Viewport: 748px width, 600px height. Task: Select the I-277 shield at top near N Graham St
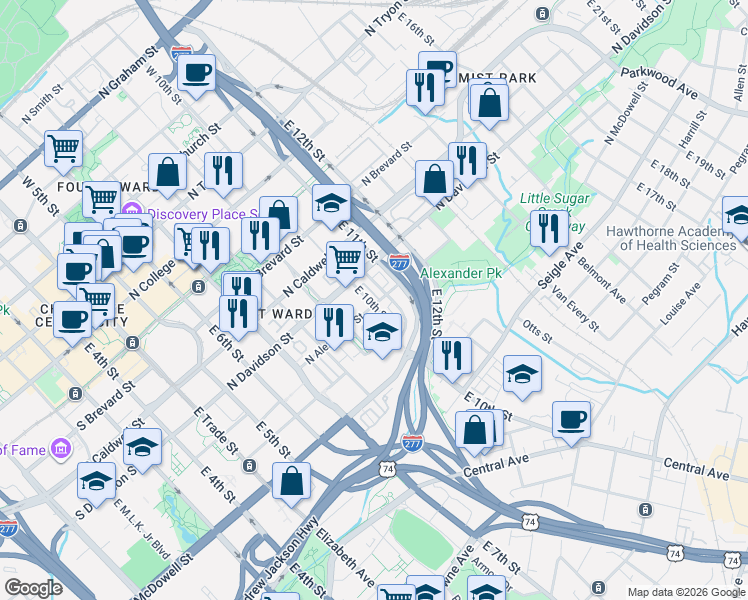pos(182,52)
